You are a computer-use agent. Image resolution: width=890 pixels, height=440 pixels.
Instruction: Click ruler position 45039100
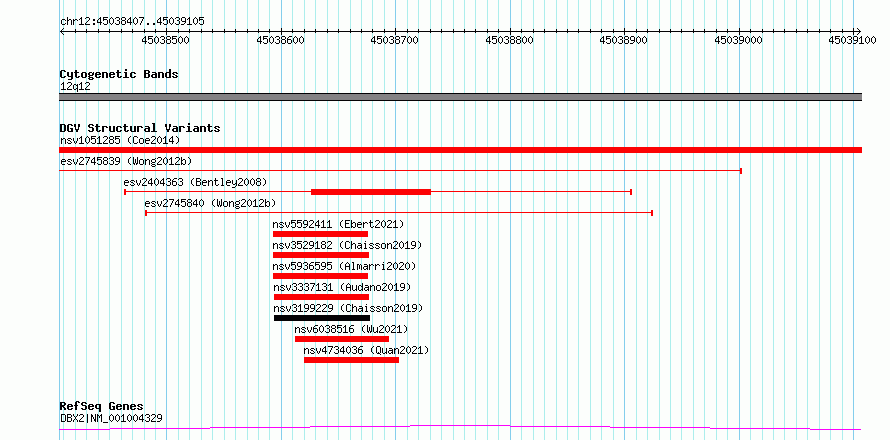(853, 40)
